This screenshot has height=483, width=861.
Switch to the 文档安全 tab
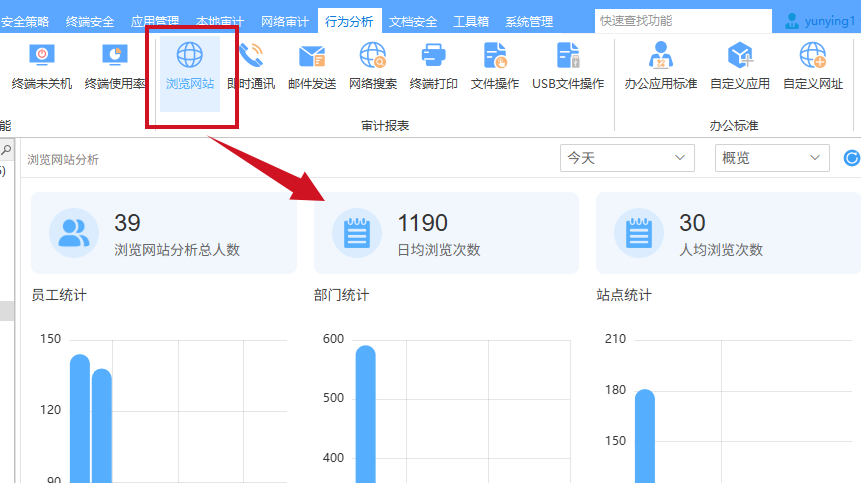pos(413,21)
